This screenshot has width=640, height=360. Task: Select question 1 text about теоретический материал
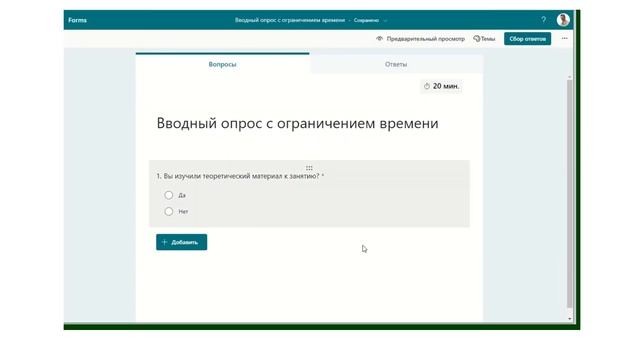(x=240, y=176)
